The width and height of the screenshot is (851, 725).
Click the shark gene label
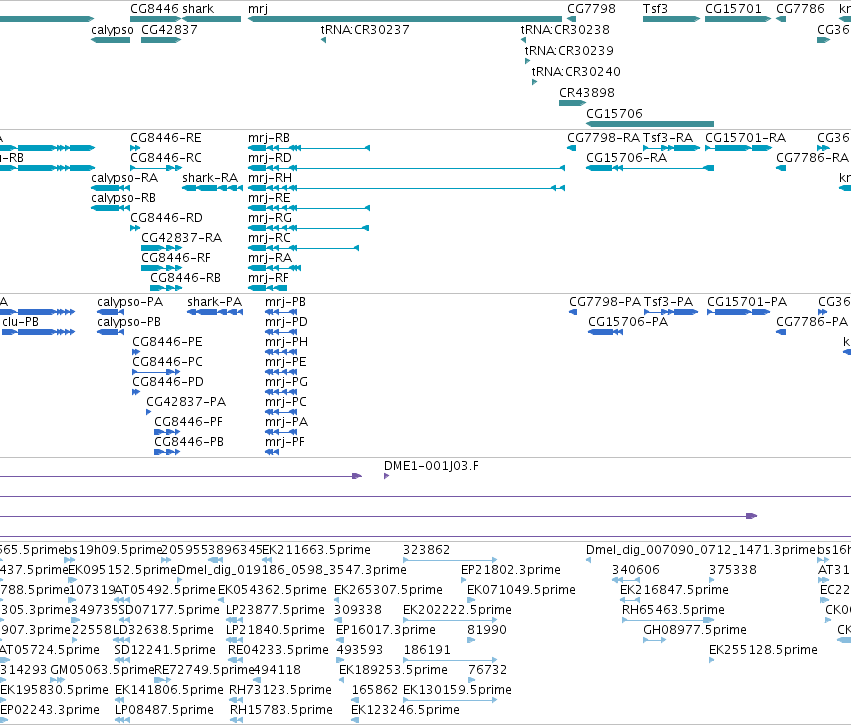(198, 9)
